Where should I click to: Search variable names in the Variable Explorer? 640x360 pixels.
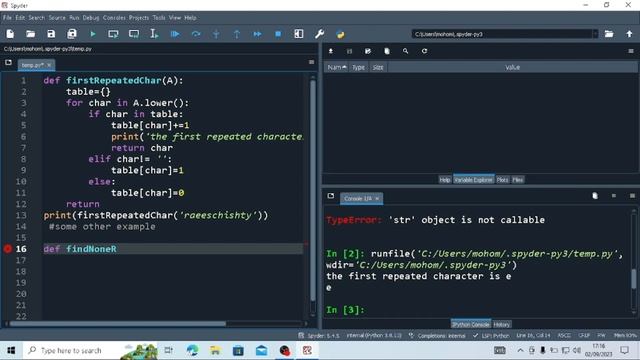coord(405,51)
